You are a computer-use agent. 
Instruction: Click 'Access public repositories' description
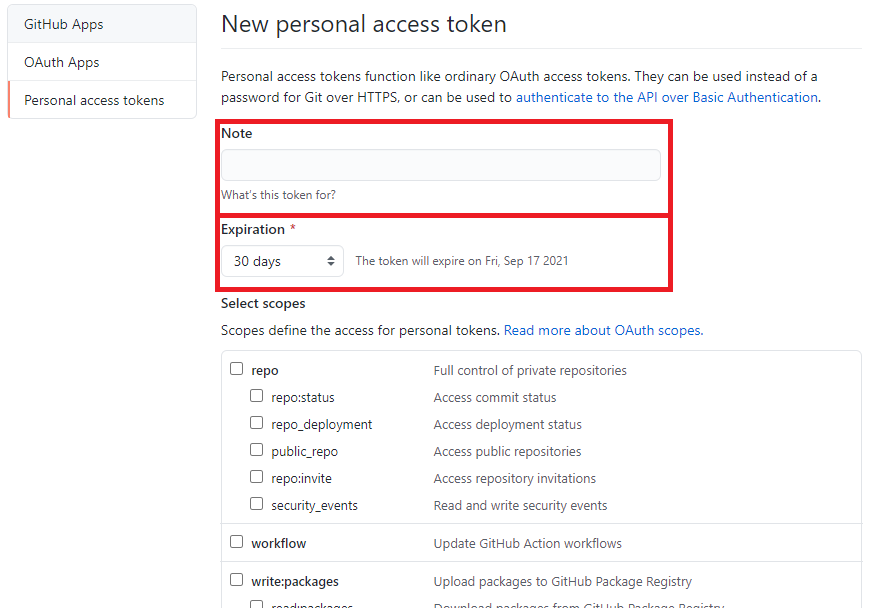pyautogui.click(x=507, y=452)
